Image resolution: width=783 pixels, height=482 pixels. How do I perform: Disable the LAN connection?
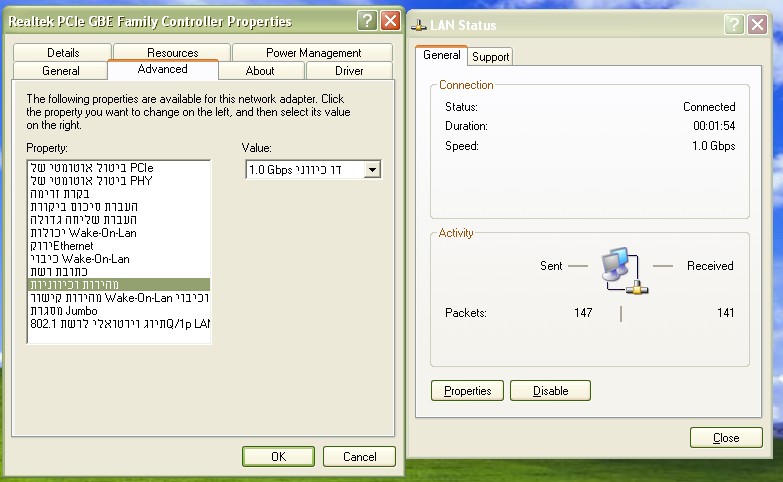pyautogui.click(x=550, y=391)
